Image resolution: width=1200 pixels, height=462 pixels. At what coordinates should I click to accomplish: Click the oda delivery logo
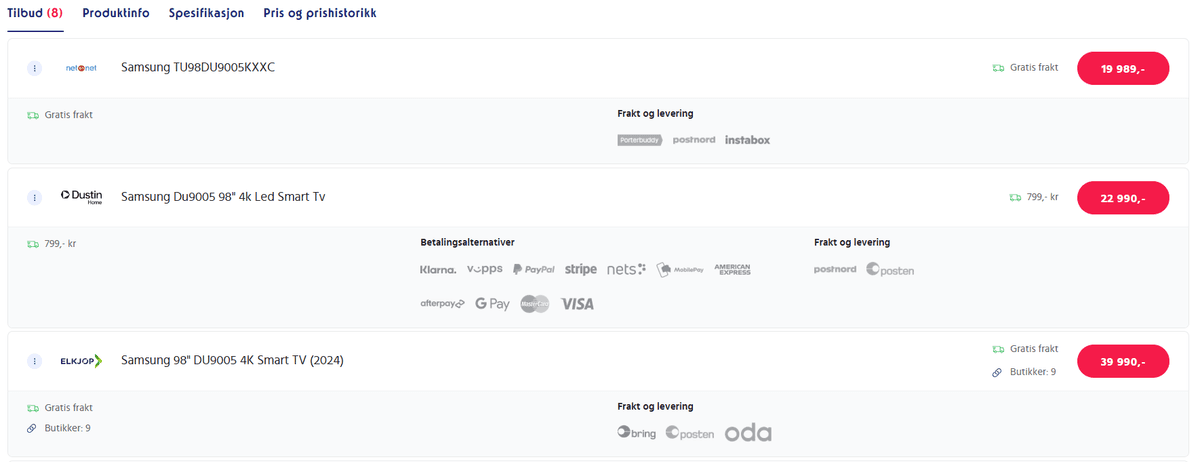748,433
